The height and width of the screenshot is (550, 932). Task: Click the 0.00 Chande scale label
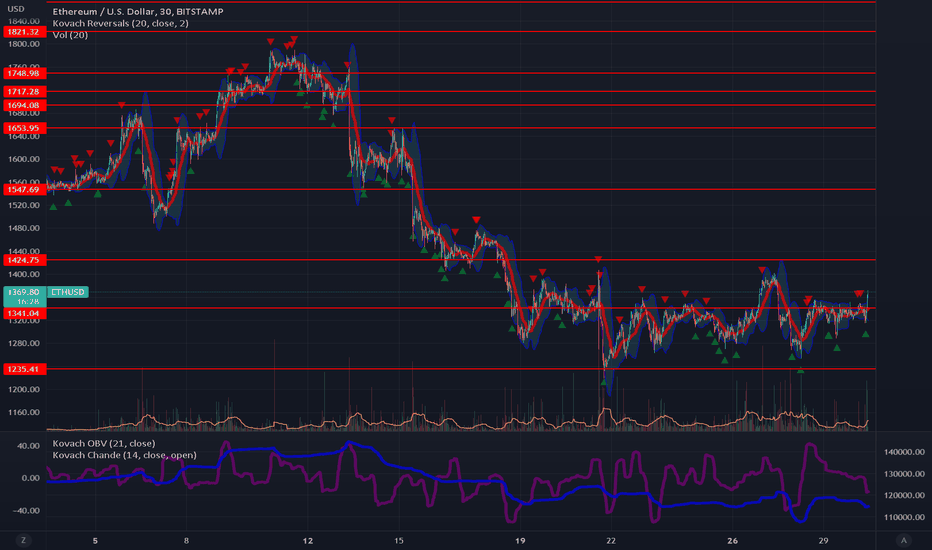(x=30, y=478)
